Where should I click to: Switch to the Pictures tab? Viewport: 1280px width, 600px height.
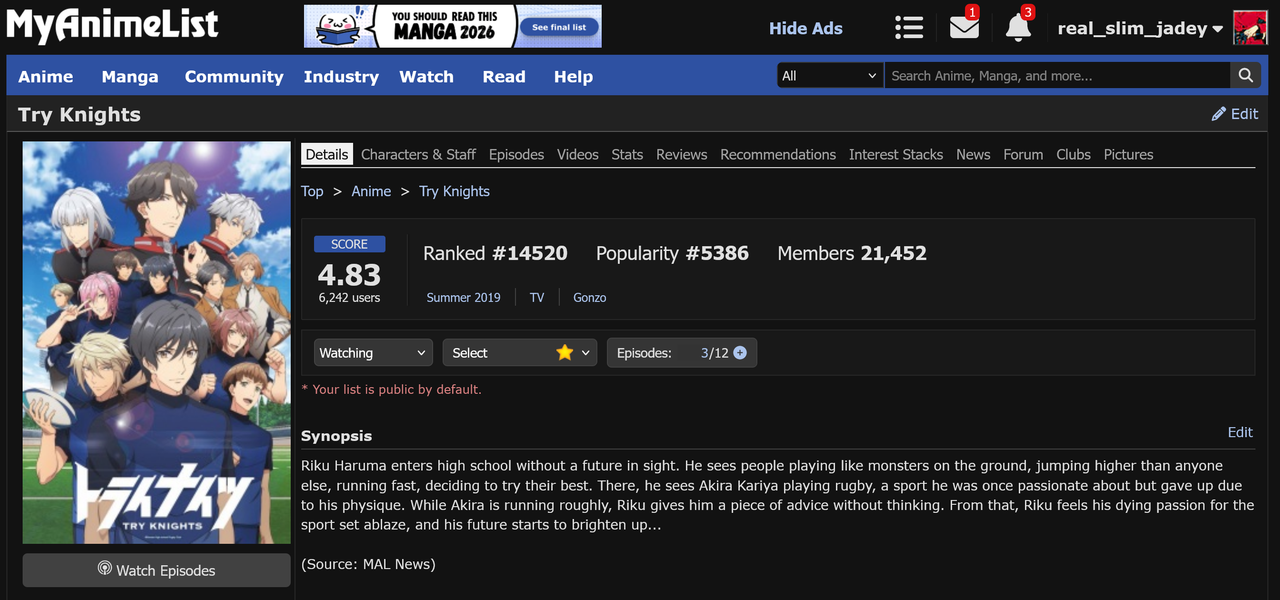coord(1128,154)
